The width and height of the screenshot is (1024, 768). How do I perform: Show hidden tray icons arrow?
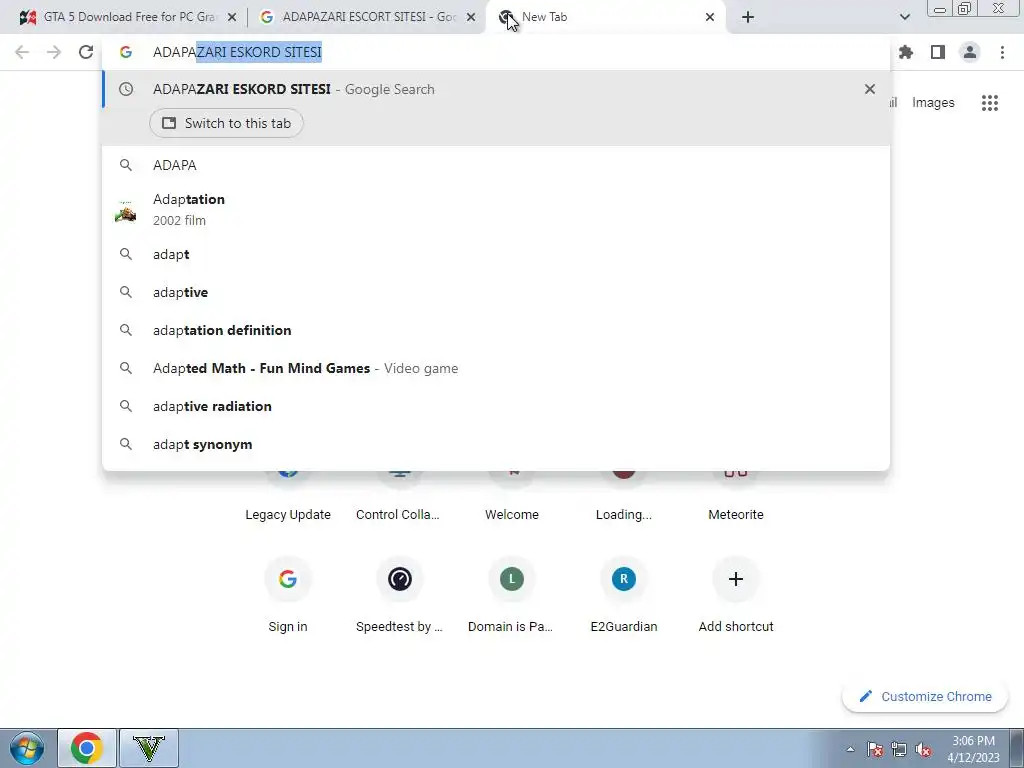850,749
